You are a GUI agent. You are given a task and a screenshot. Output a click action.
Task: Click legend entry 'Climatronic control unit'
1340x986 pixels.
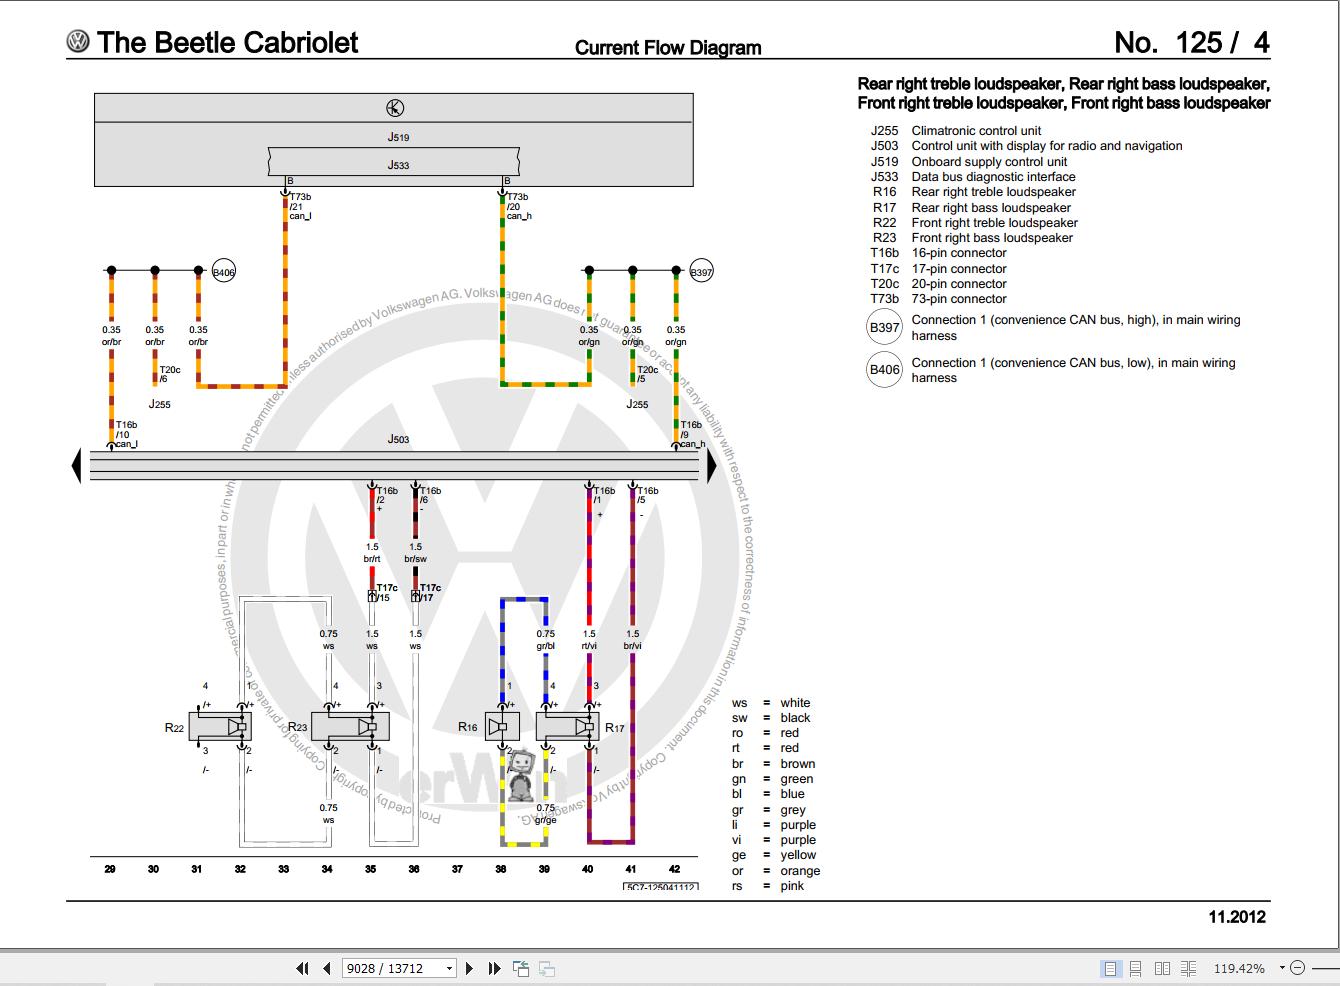tap(976, 131)
